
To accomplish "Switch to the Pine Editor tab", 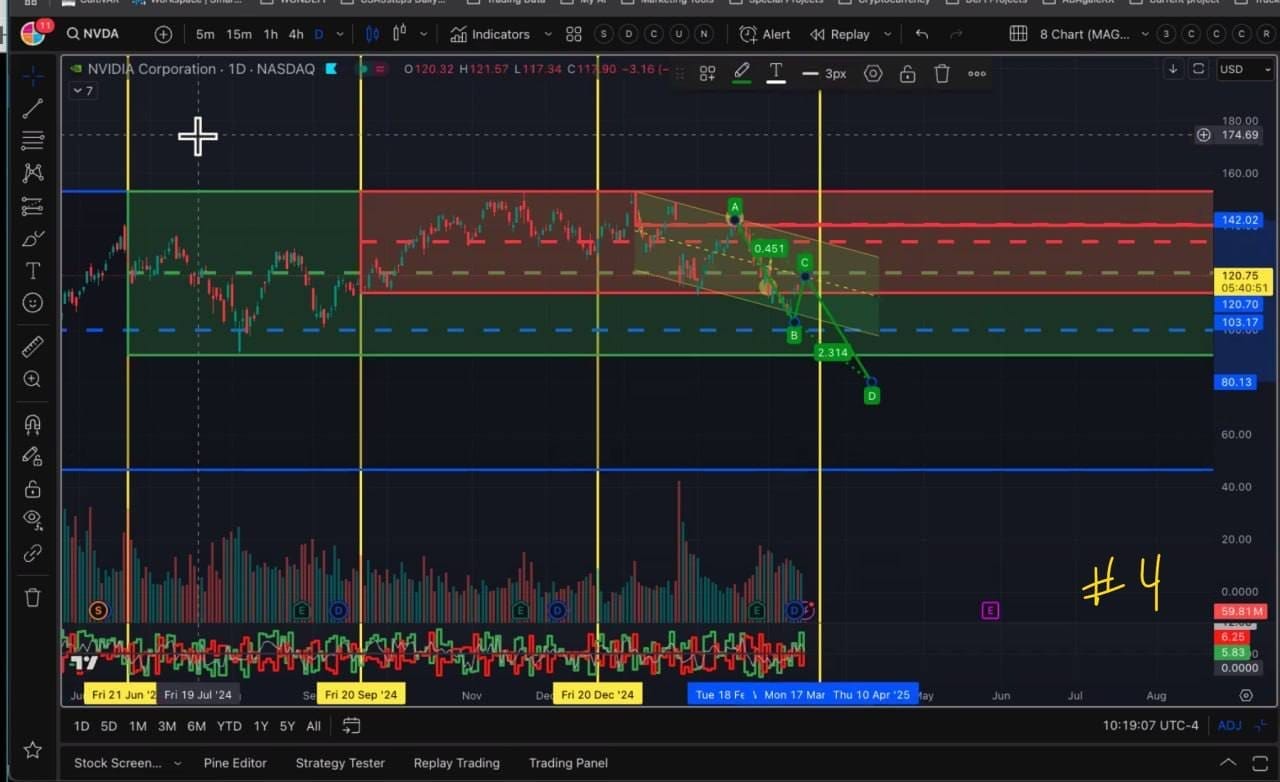I will [x=235, y=763].
